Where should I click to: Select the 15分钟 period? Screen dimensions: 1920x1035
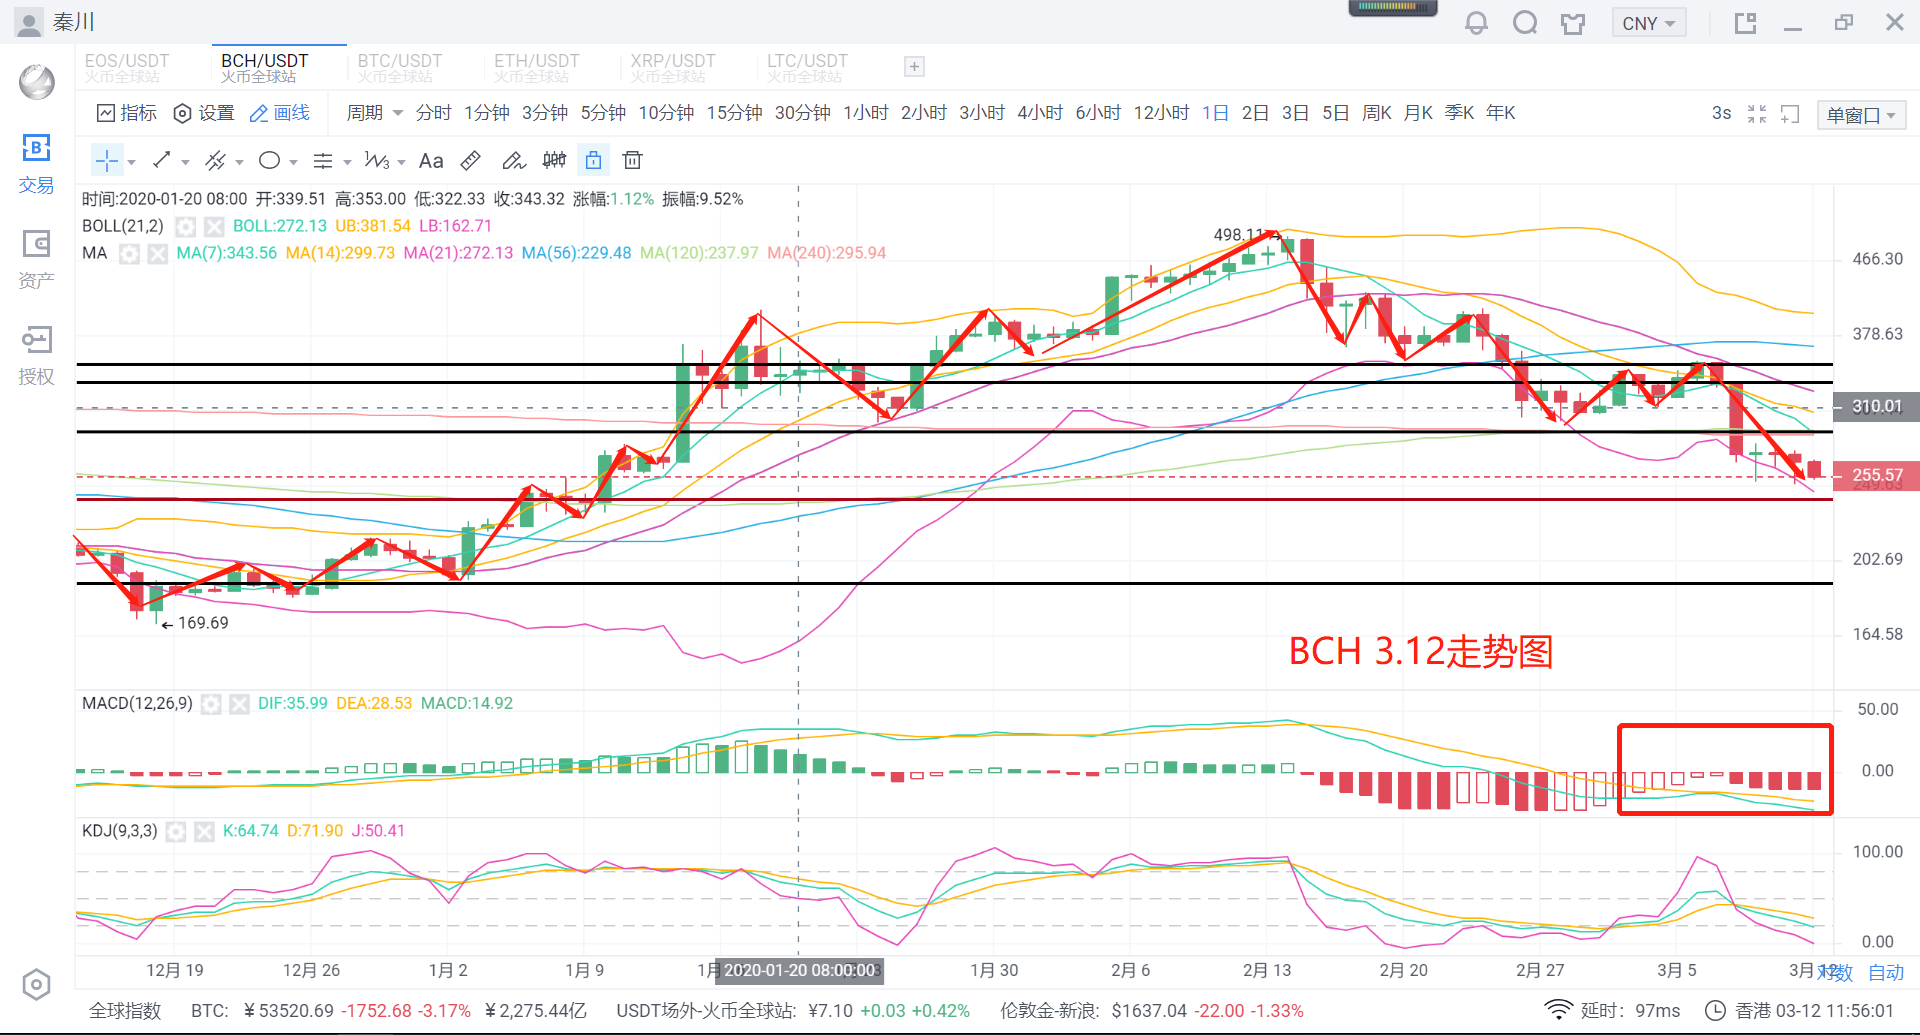pyautogui.click(x=735, y=113)
